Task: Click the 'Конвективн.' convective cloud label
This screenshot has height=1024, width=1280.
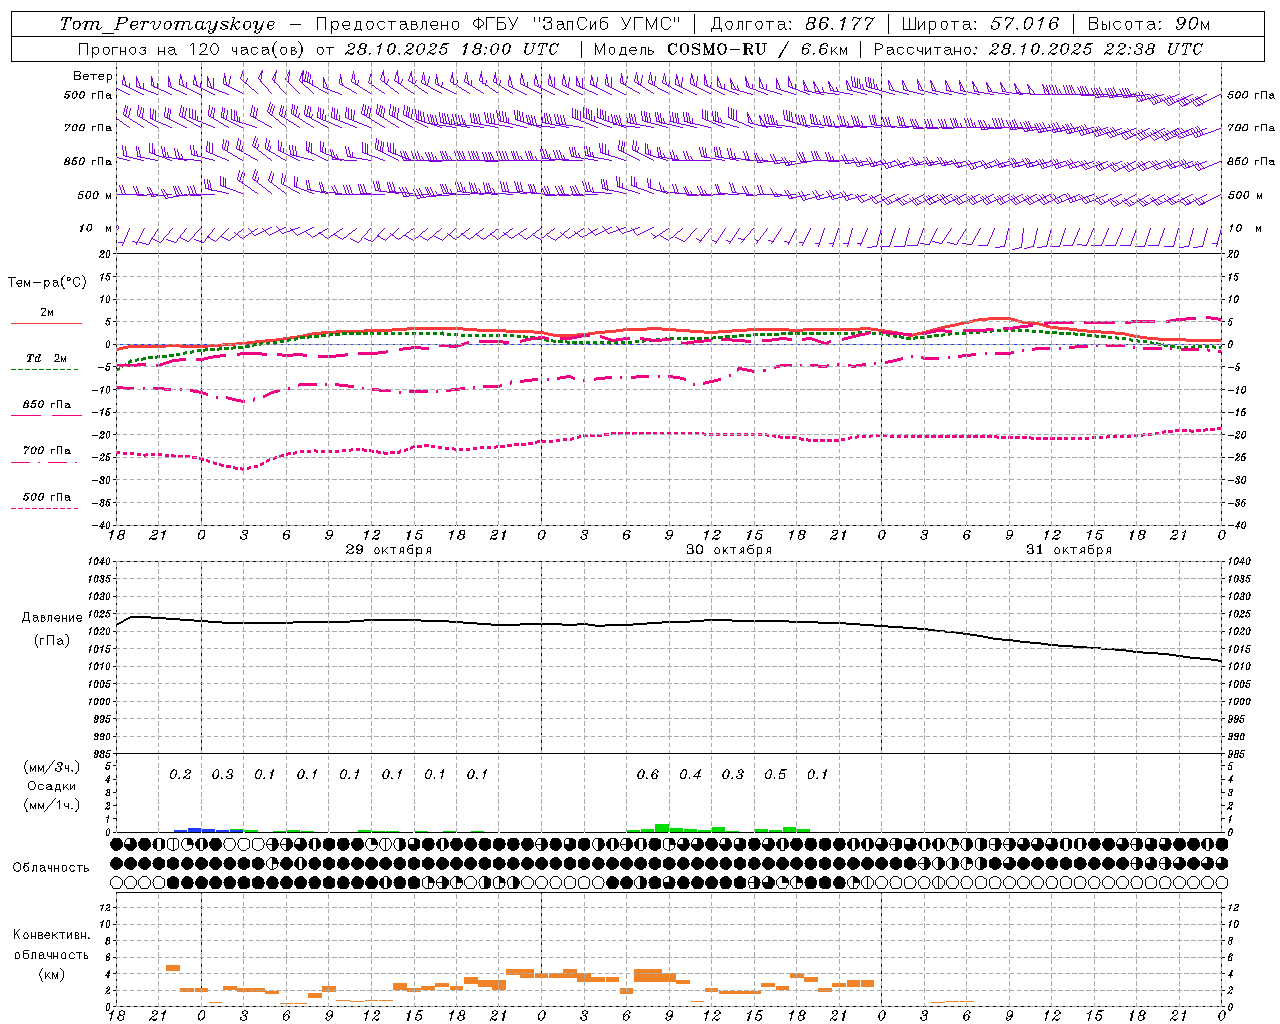Action: point(52,935)
